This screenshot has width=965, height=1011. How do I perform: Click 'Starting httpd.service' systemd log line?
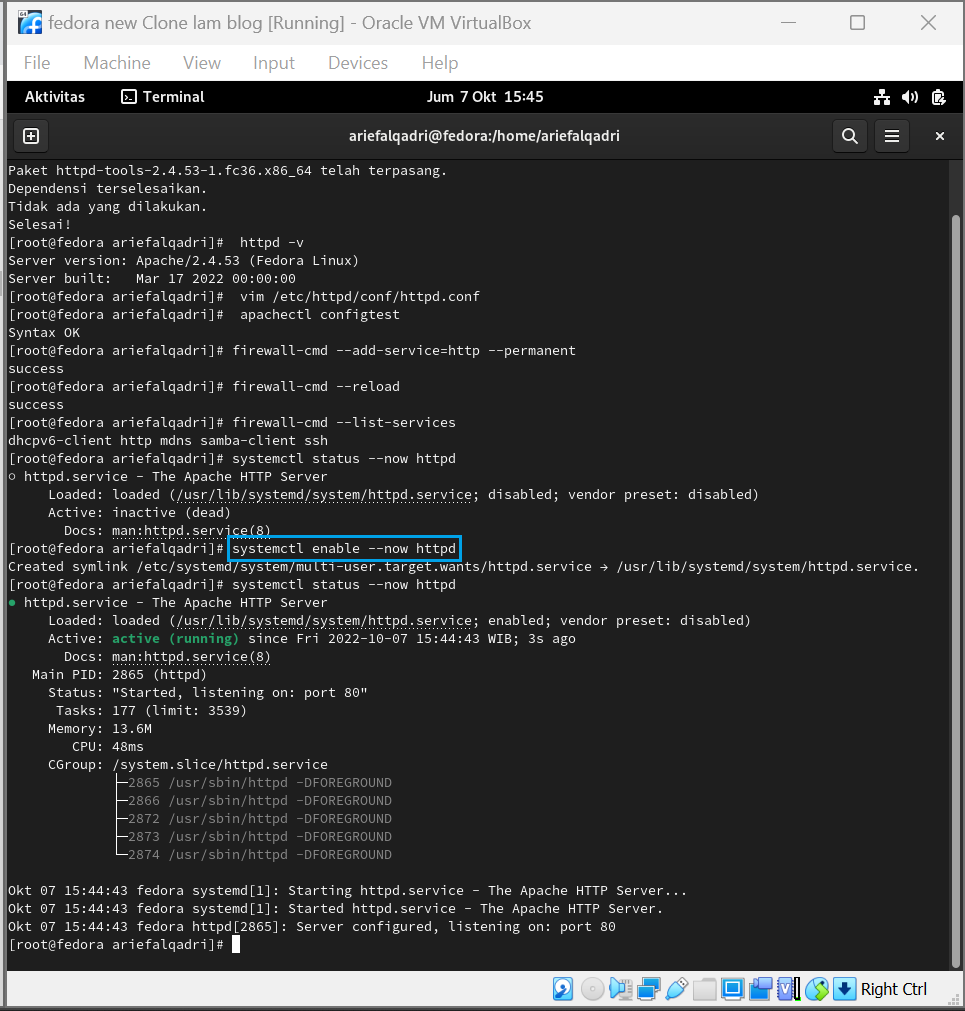(x=347, y=890)
